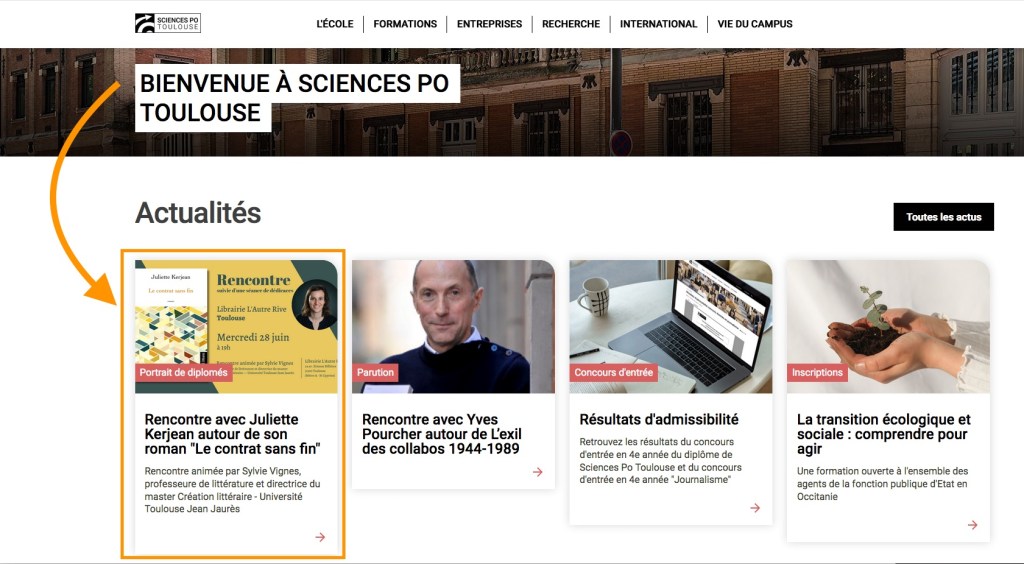Open the FORMATIONS menu
The width and height of the screenshot is (1024, 564).
405,24
